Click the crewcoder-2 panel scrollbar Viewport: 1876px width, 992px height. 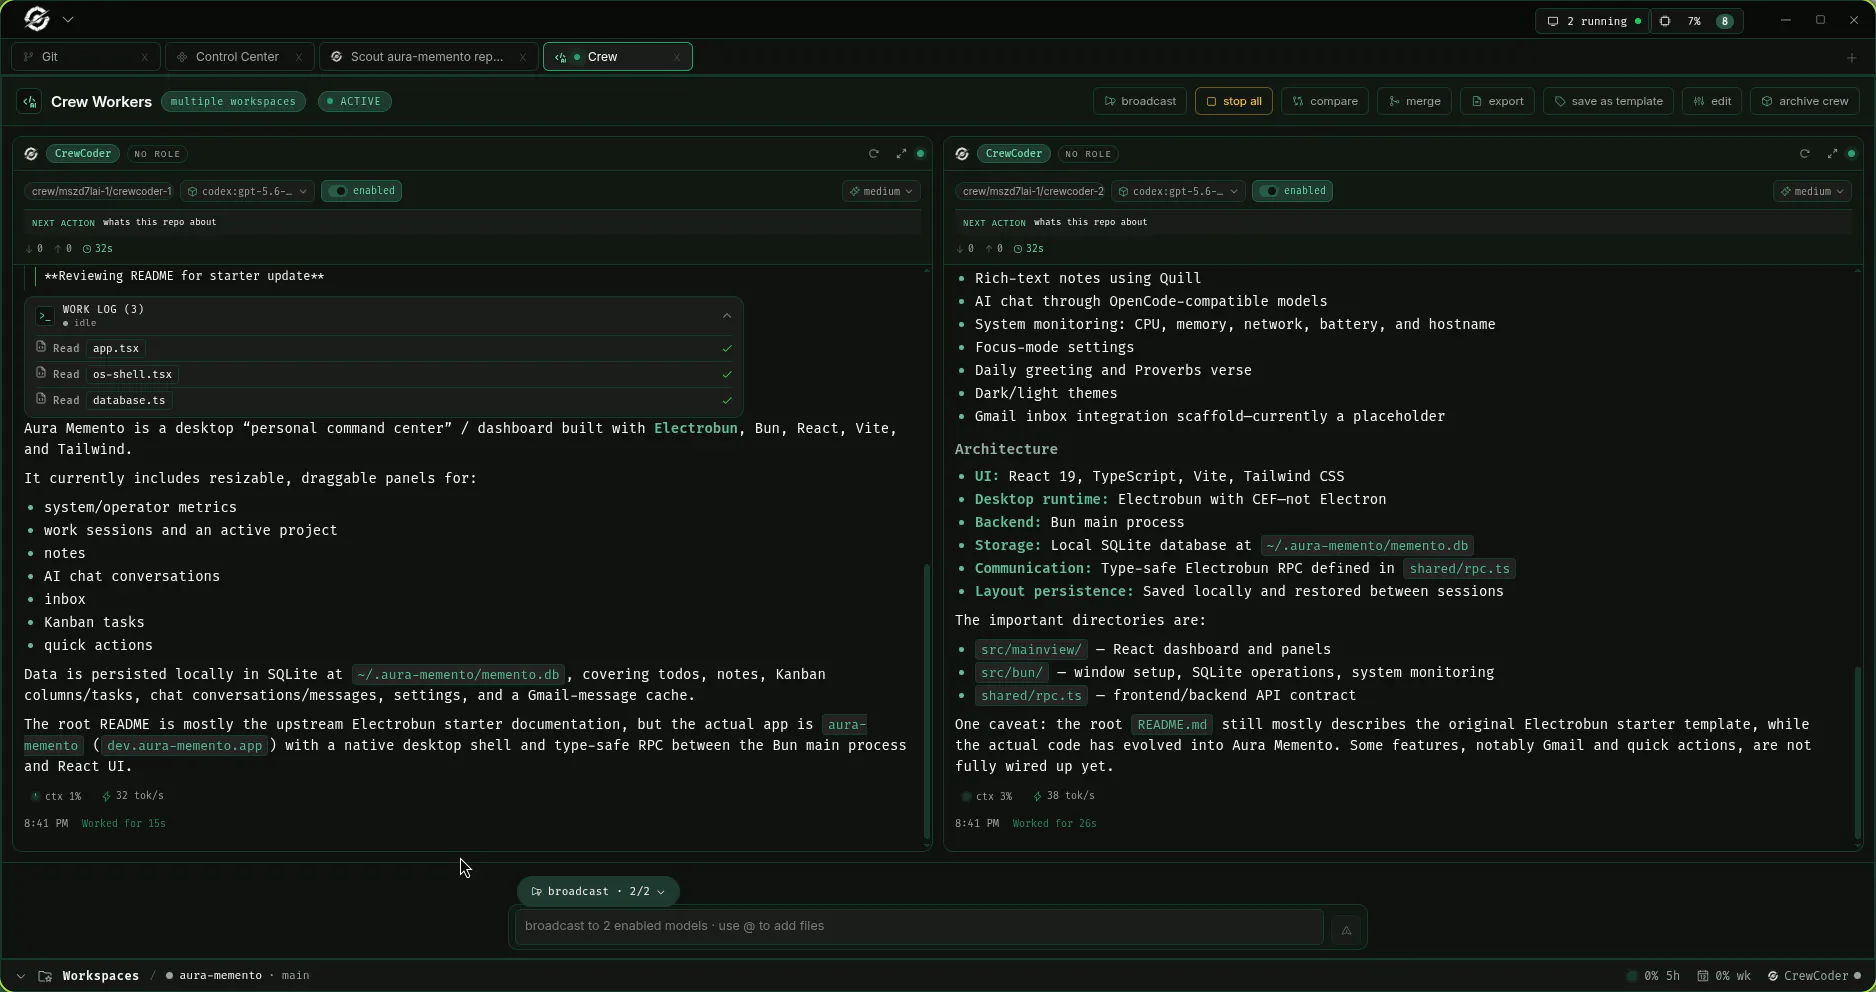1858,752
